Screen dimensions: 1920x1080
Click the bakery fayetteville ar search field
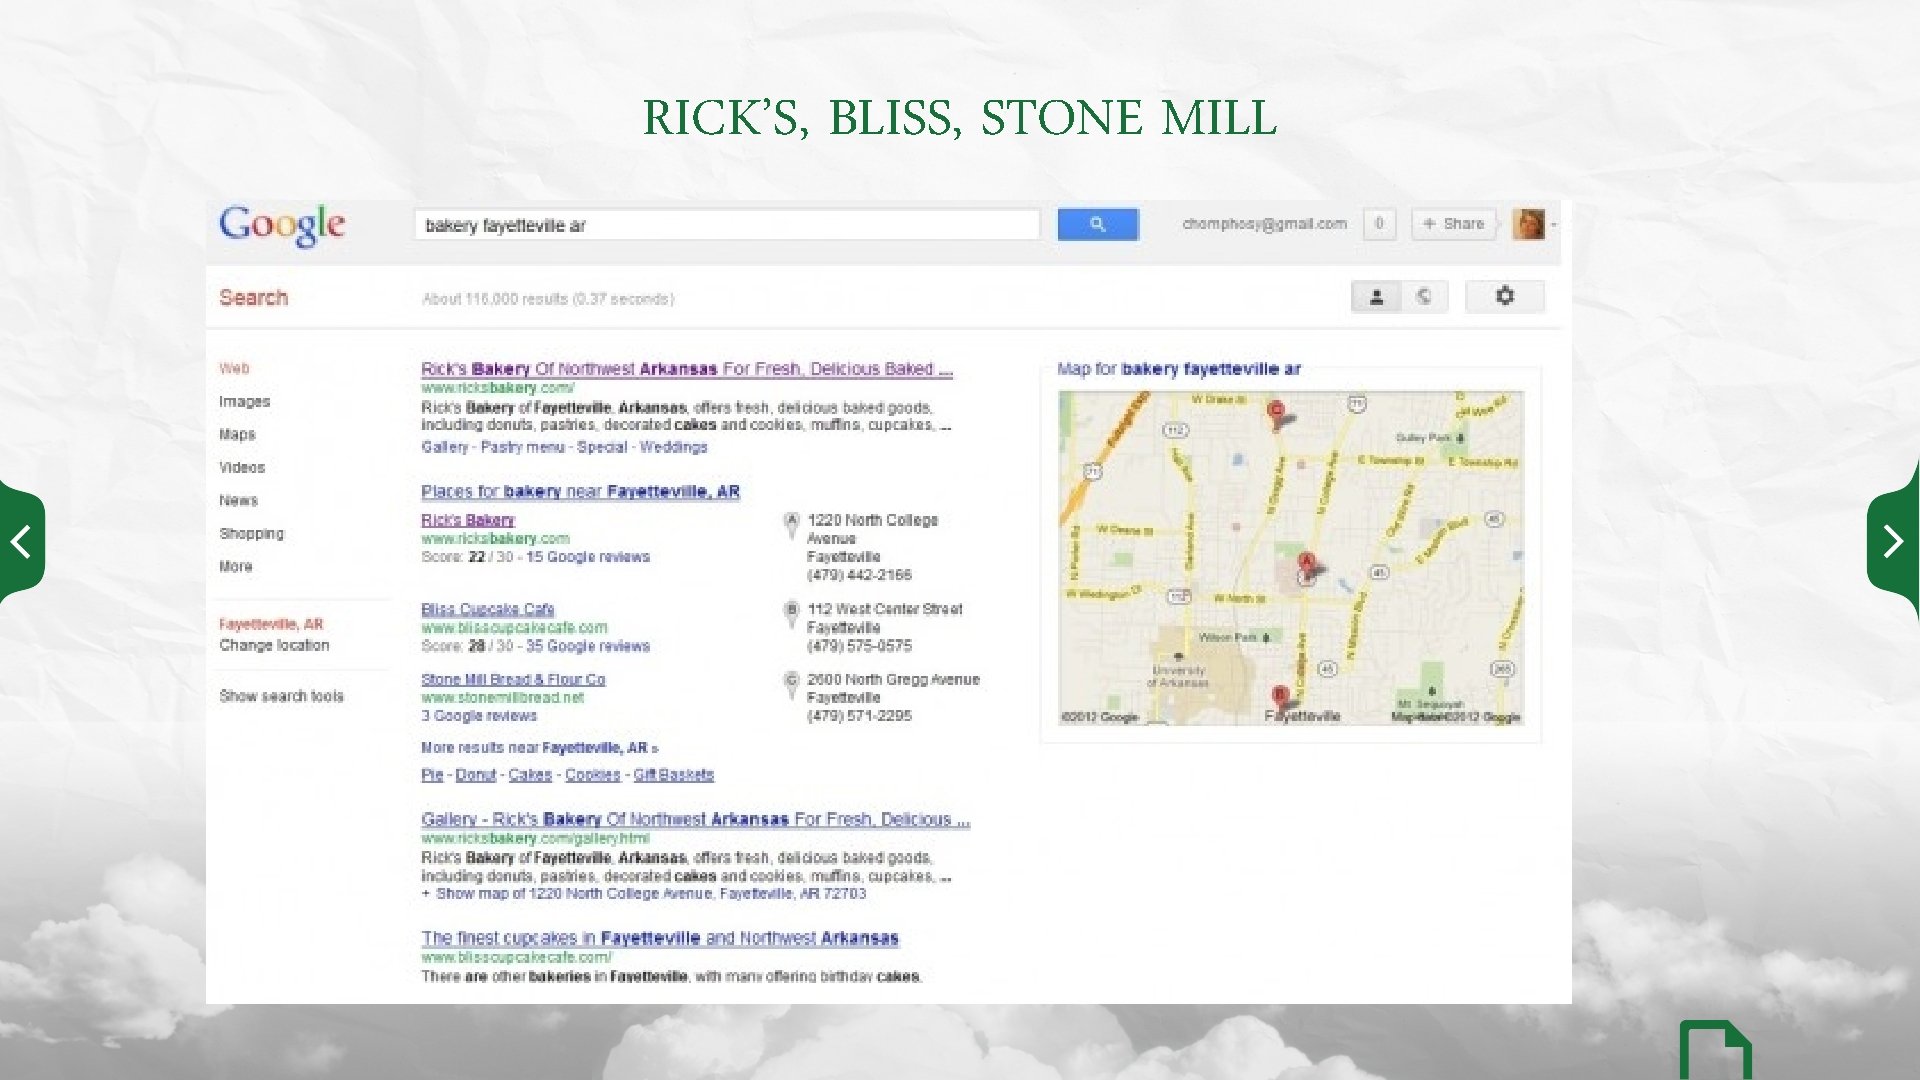point(726,225)
